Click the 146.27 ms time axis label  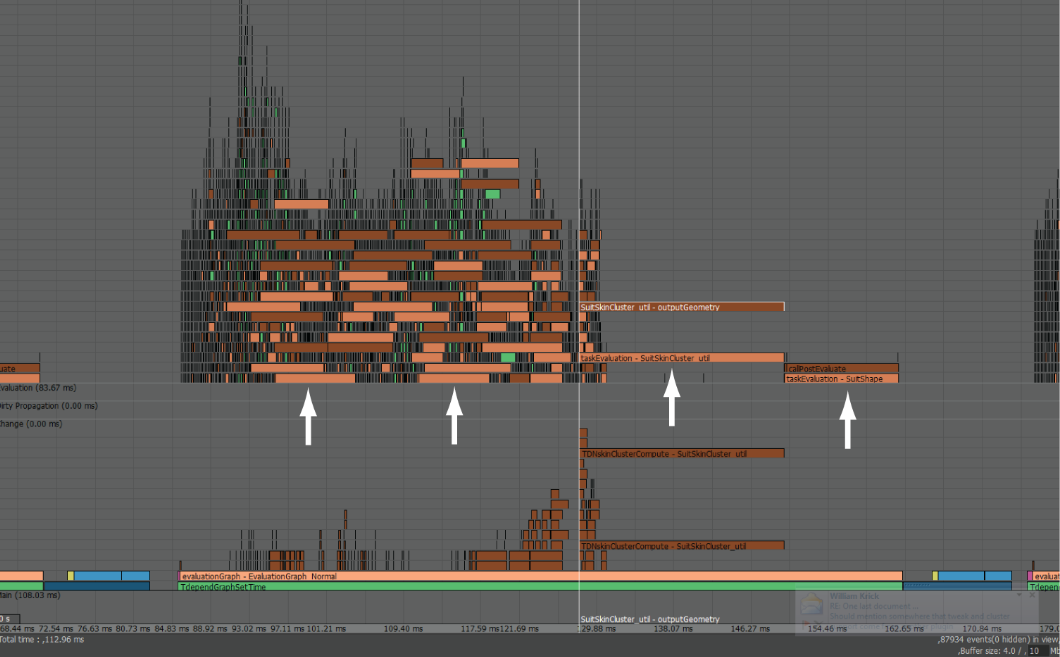coord(750,629)
